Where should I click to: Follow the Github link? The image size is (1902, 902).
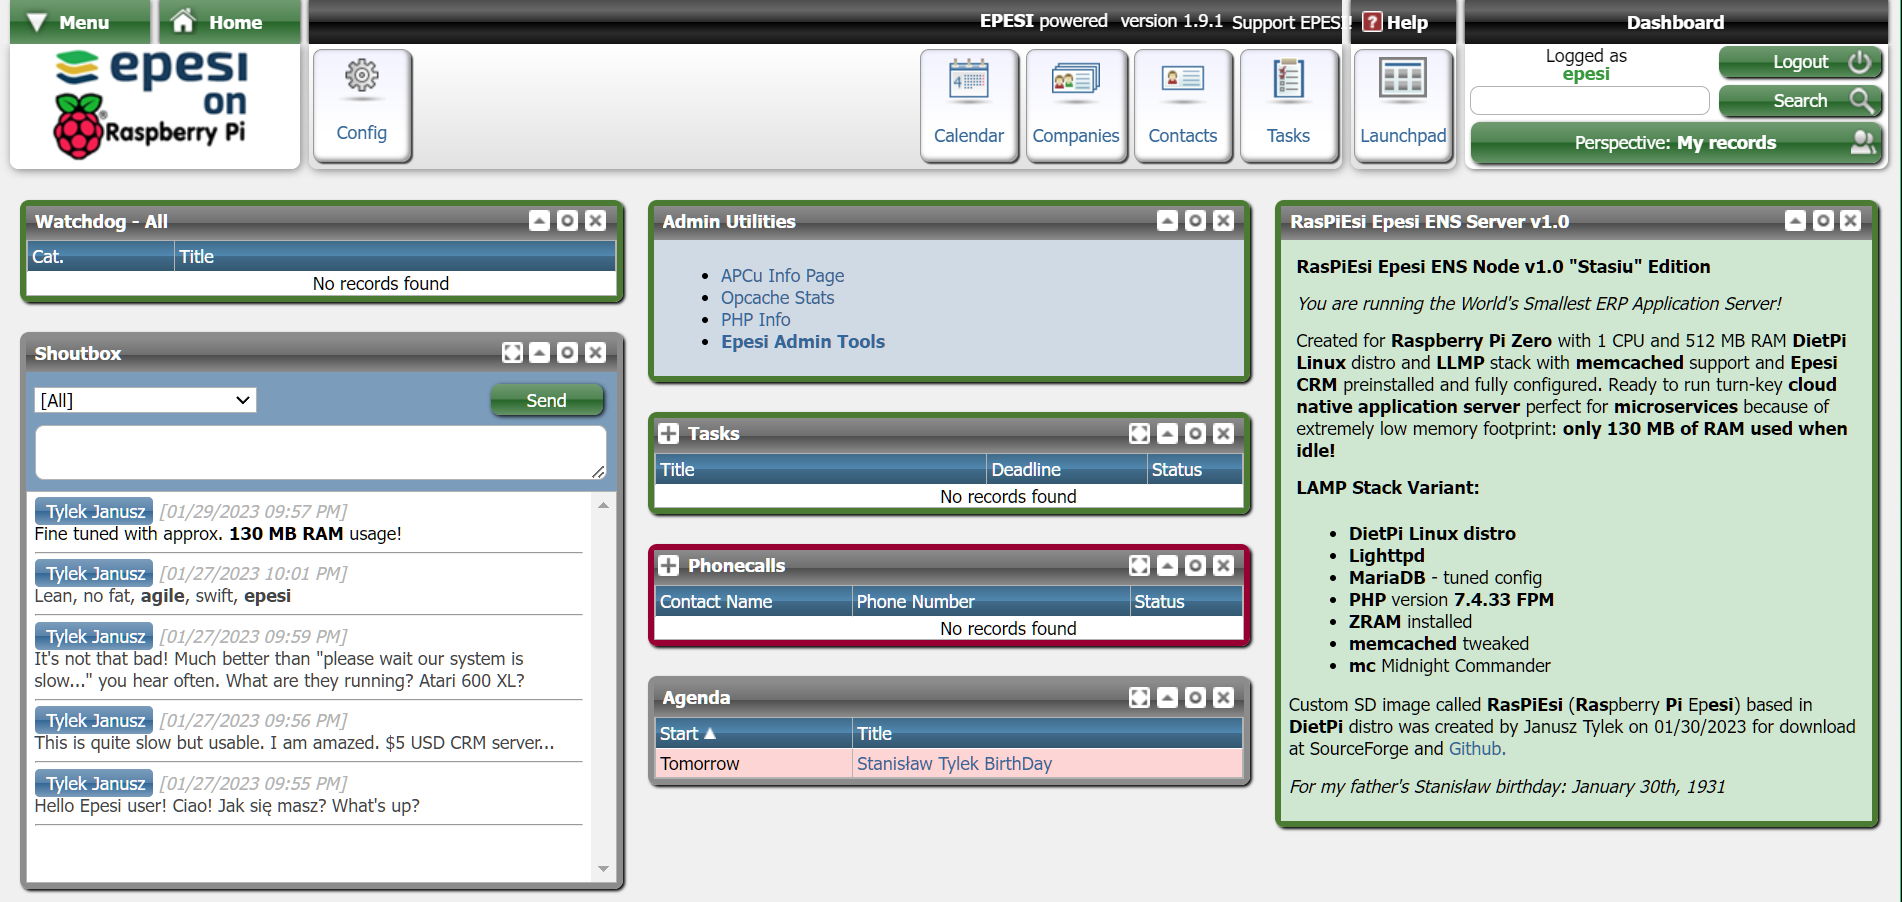(x=1475, y=749)
